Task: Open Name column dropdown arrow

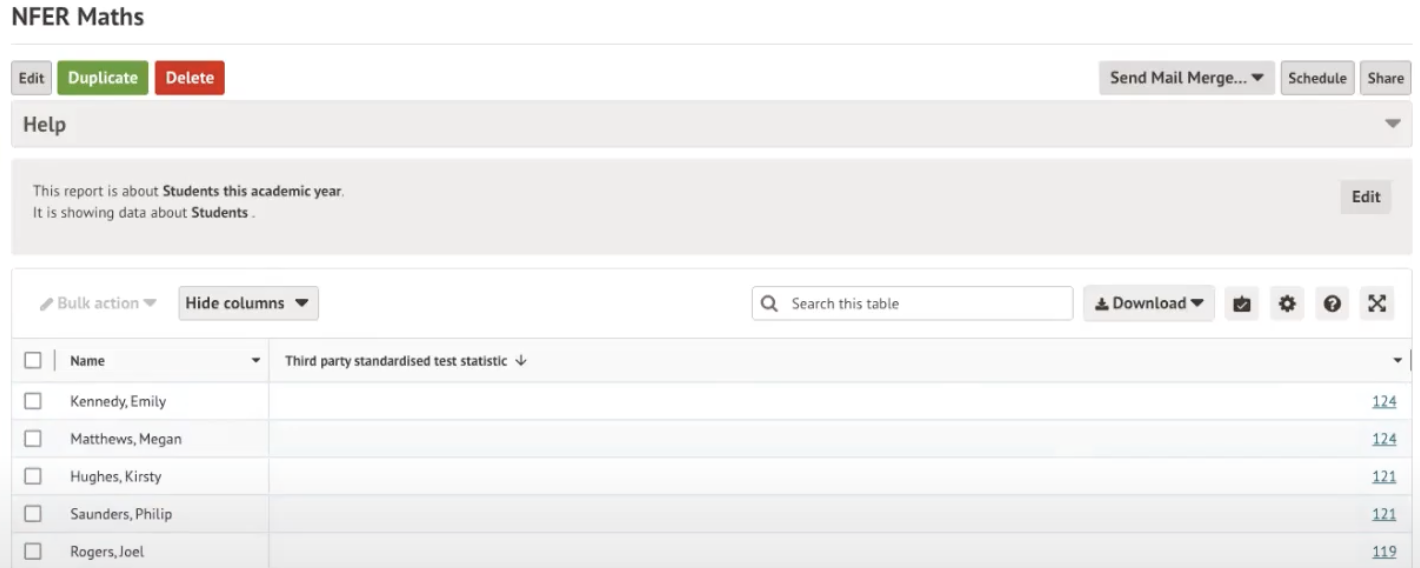Action: coord(256,361)
